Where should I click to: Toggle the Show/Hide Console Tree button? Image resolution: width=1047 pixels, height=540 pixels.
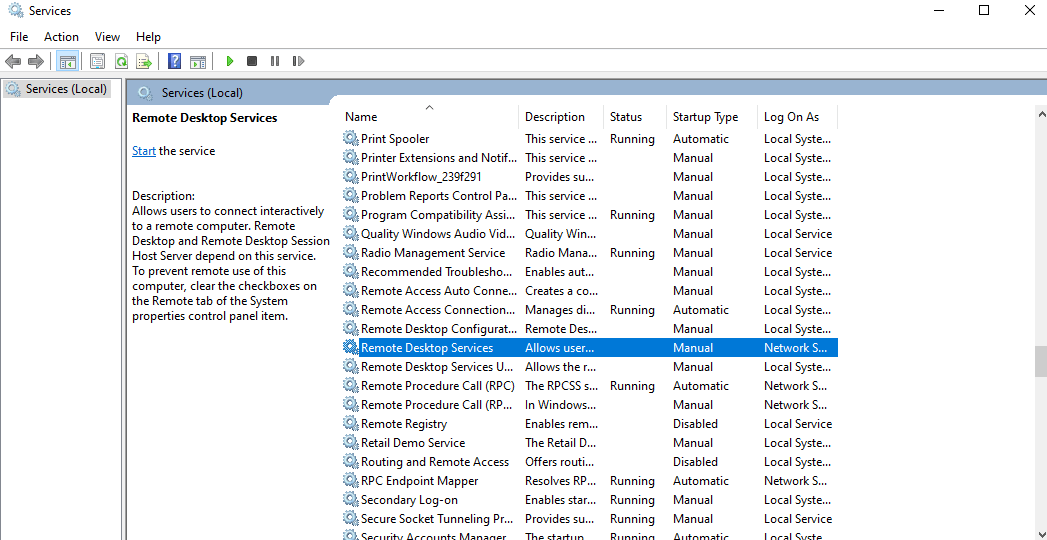(x=68, y=62)
